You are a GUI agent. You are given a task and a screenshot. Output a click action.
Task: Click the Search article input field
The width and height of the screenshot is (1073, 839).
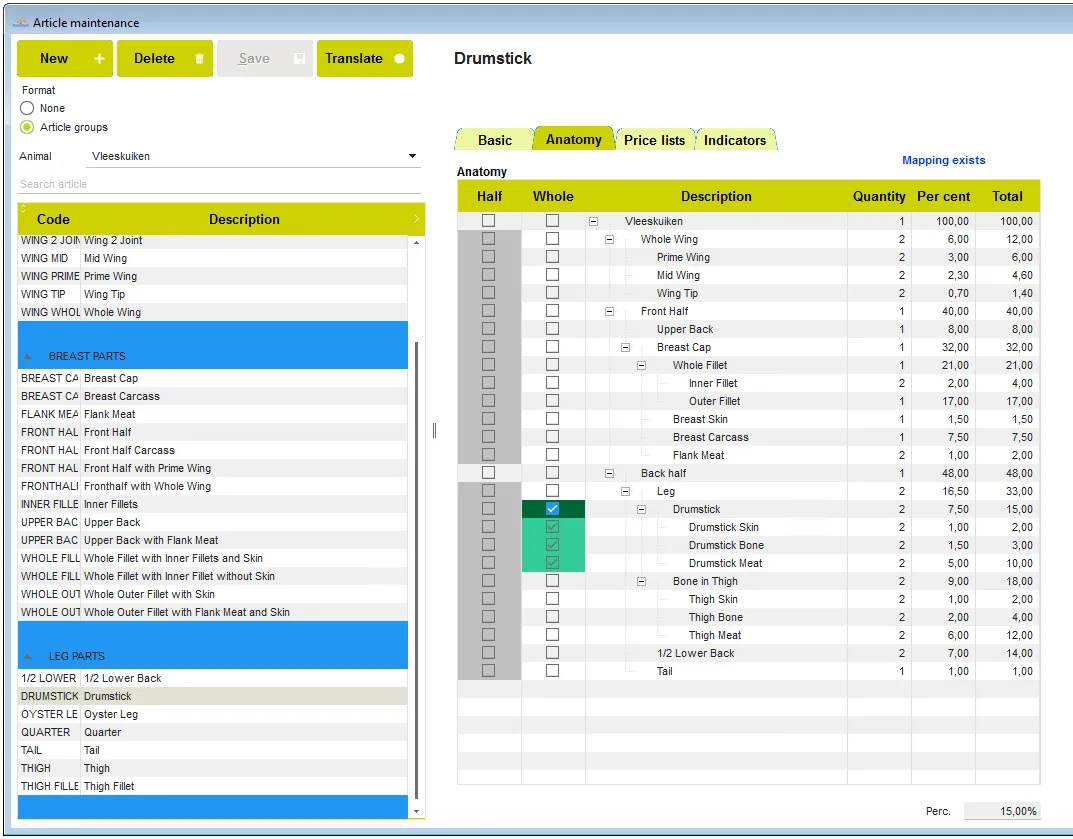point(218,184)
